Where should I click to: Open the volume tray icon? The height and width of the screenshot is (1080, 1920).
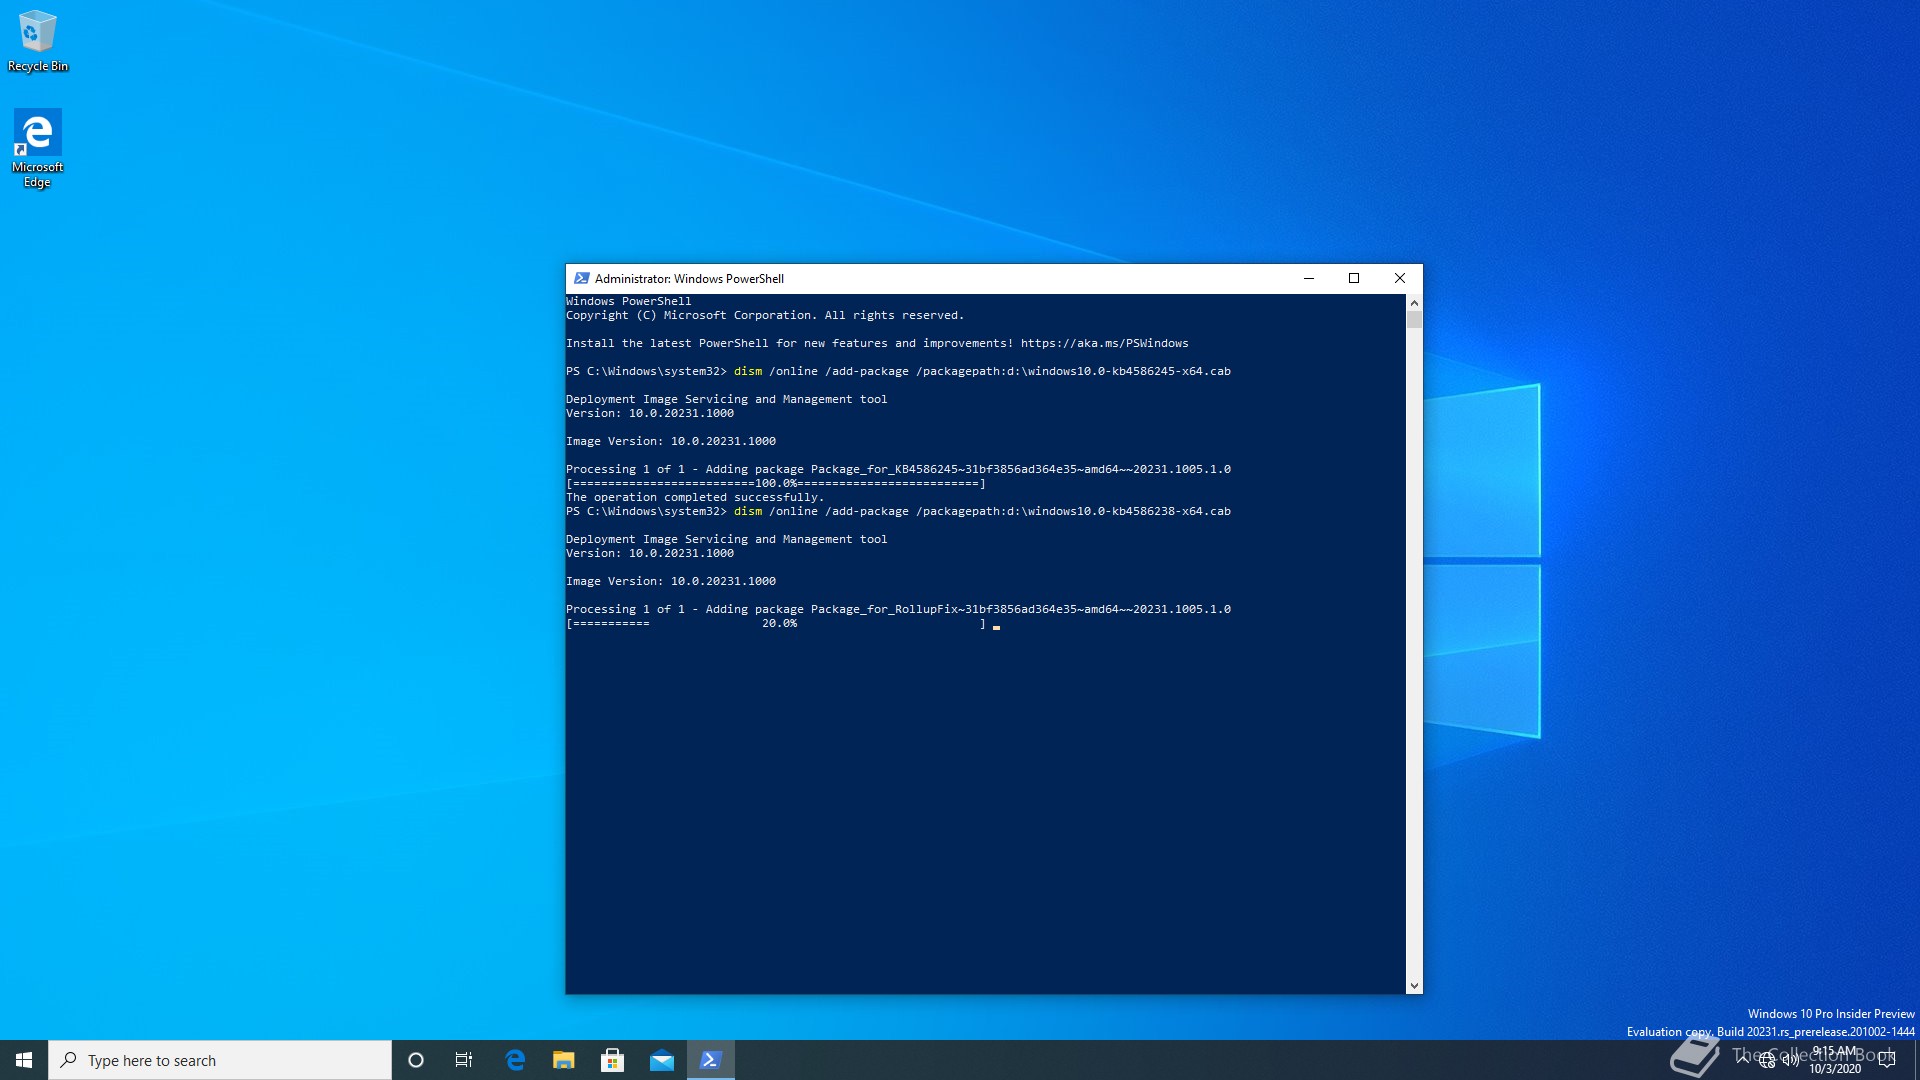point(1790,1060)
